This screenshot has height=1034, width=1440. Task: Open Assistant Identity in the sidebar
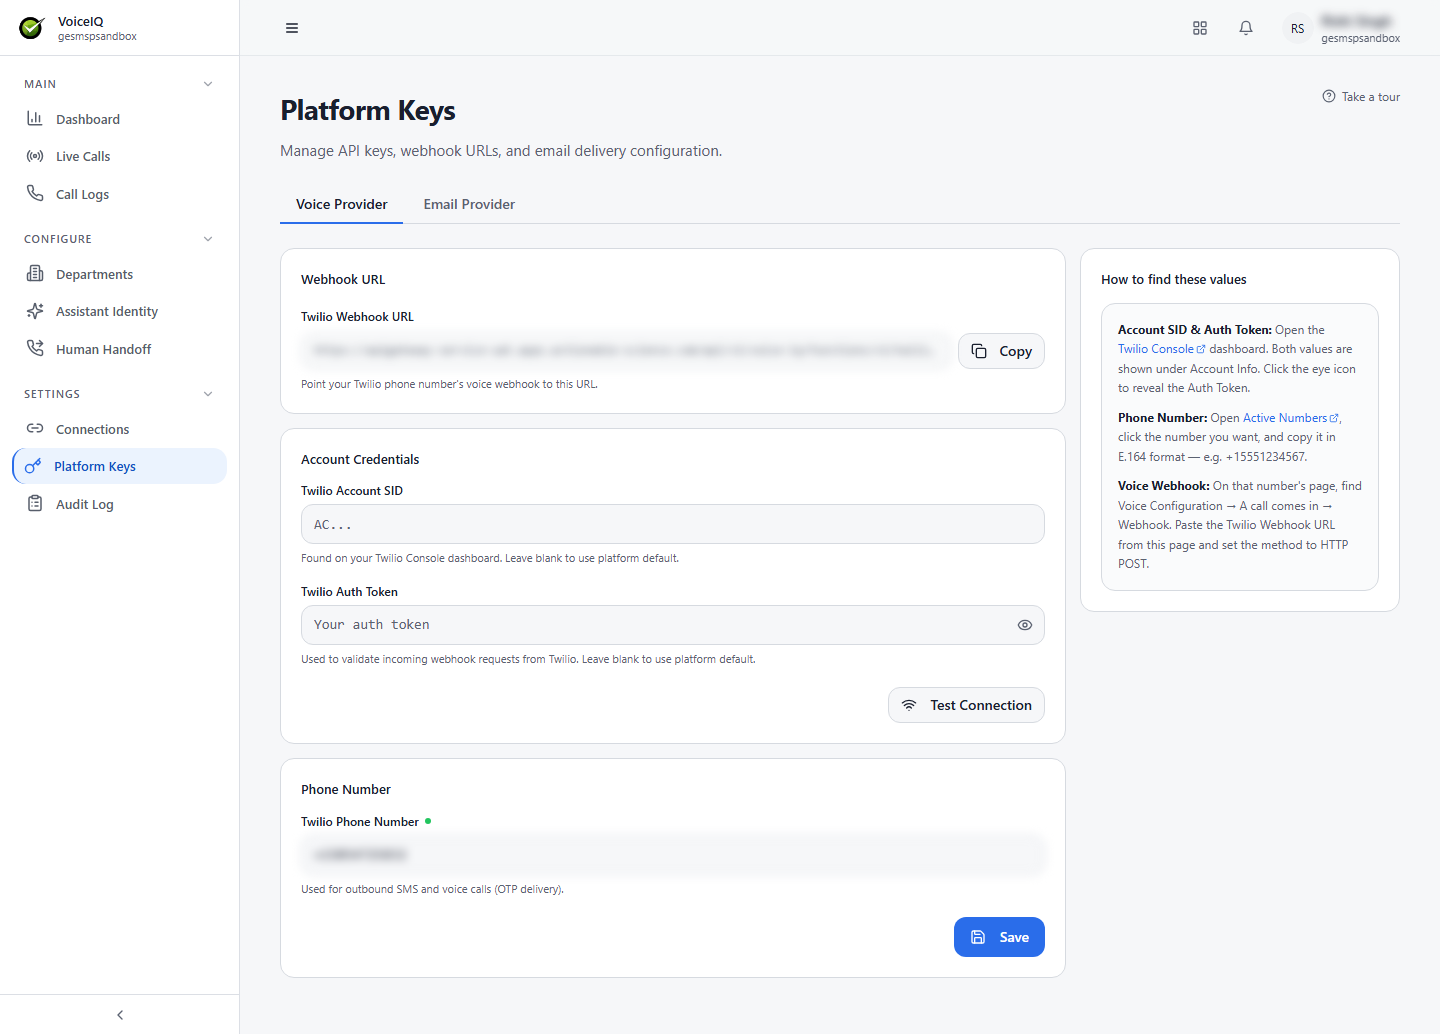click(119, 311)
